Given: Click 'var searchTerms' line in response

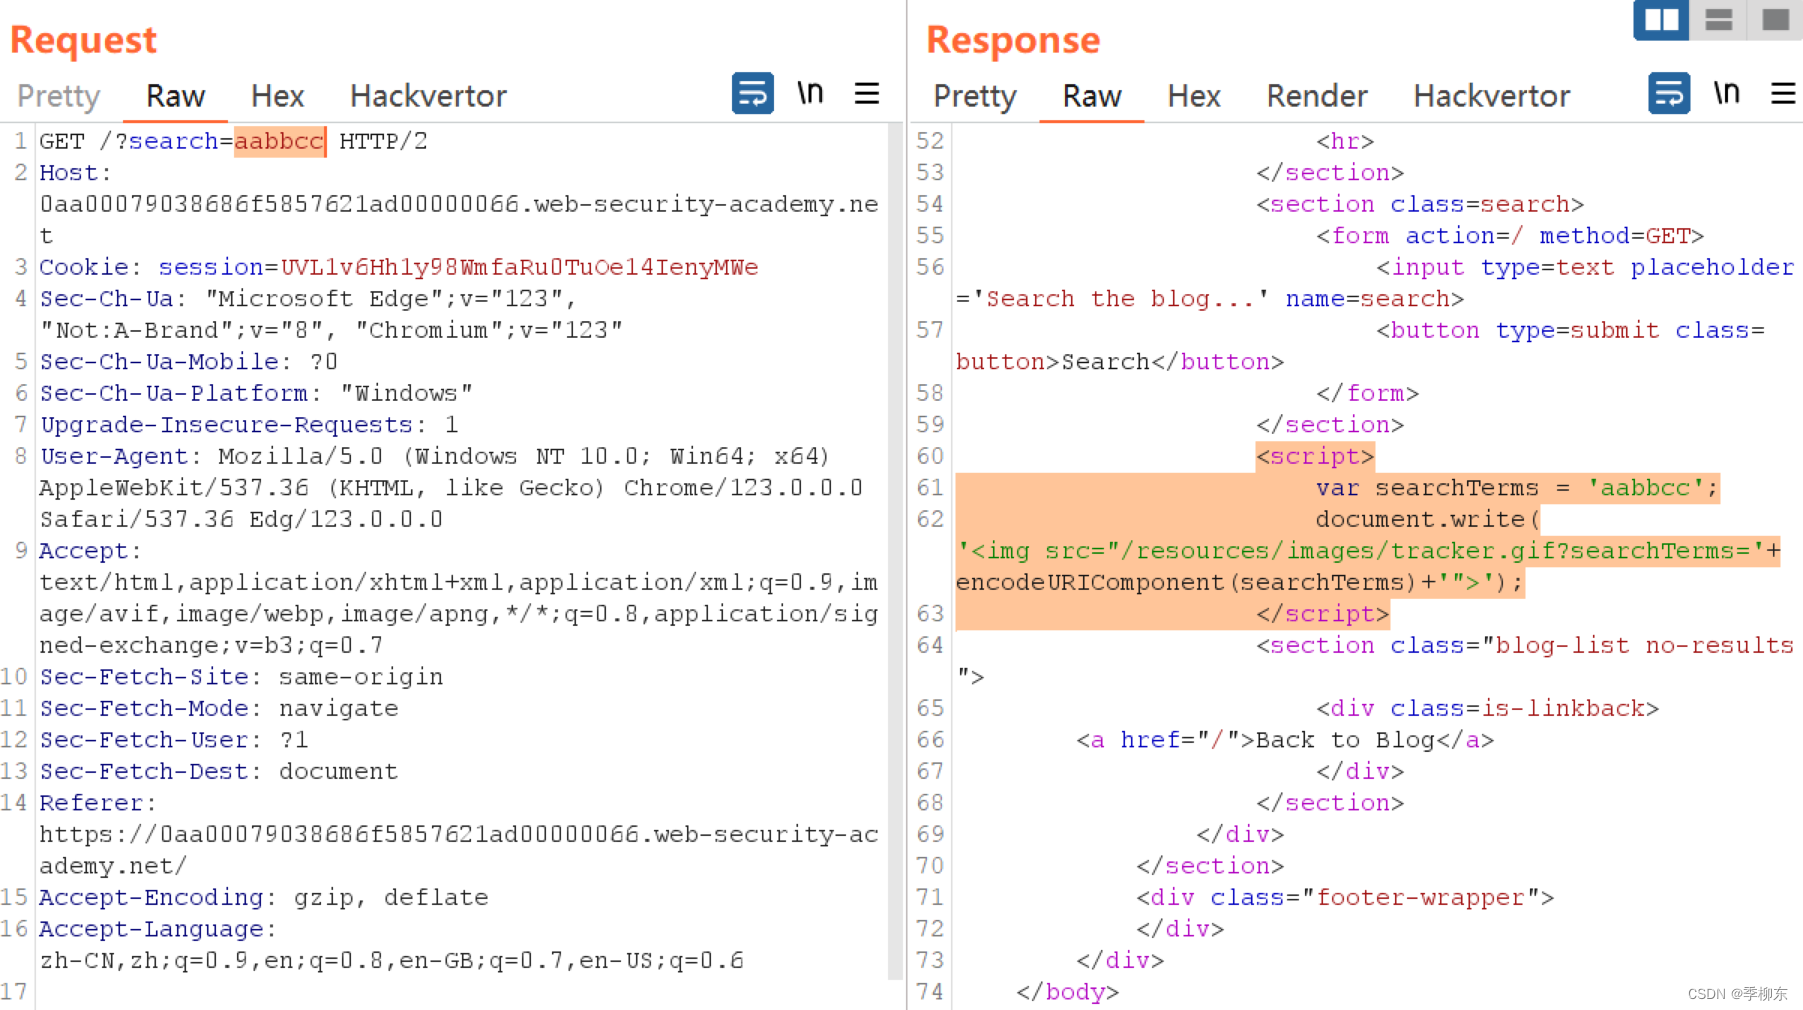Looking at the screenshot, I should 1517,488.
